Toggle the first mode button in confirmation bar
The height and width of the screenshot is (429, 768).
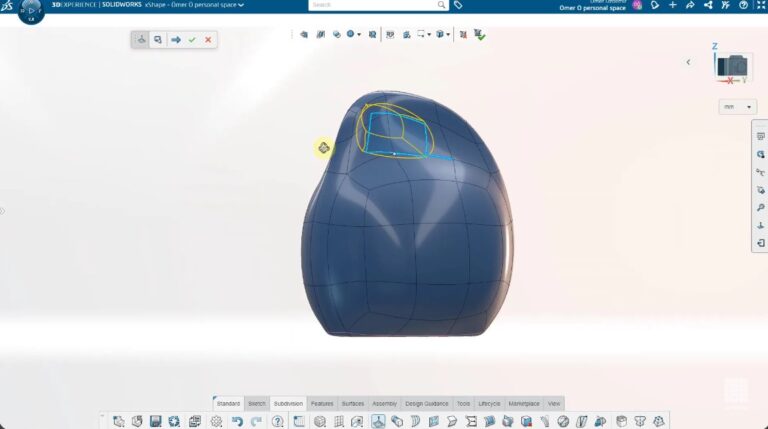pyautogui.click(x=141, y=40)
